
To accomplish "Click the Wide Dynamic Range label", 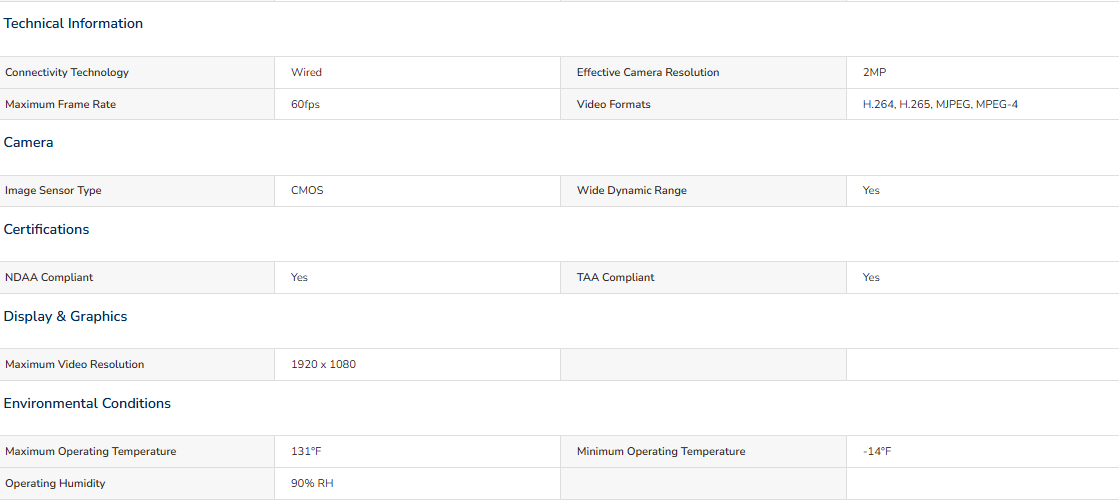I will [x=632, y=191].
